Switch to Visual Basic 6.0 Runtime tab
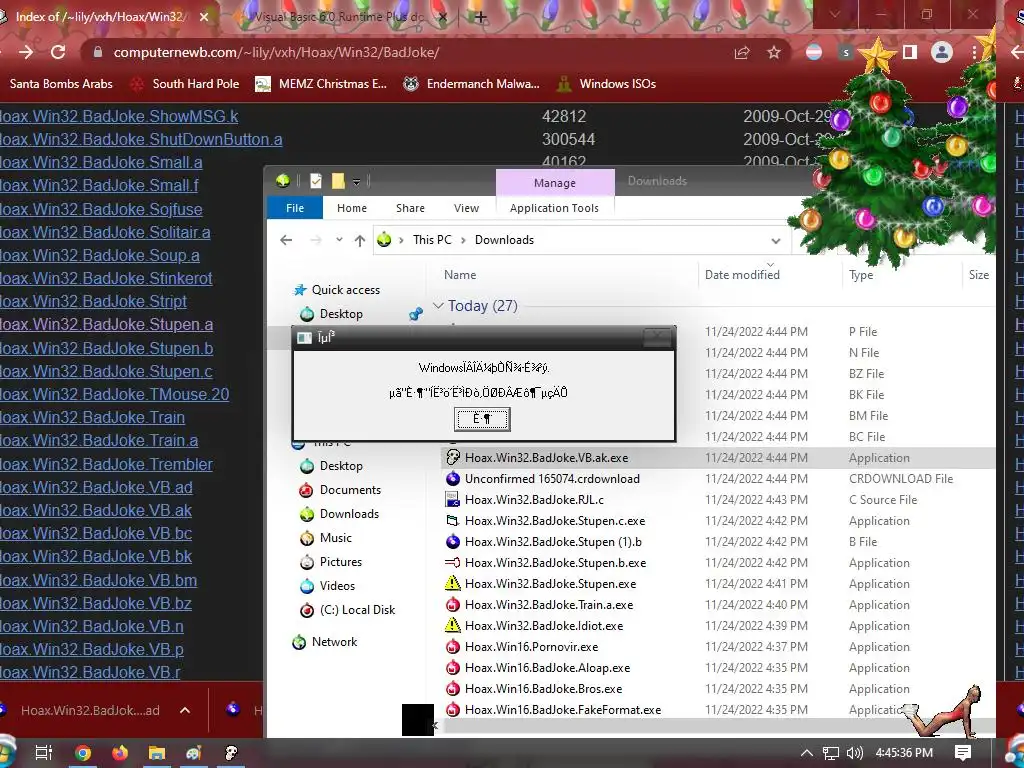 340,17
